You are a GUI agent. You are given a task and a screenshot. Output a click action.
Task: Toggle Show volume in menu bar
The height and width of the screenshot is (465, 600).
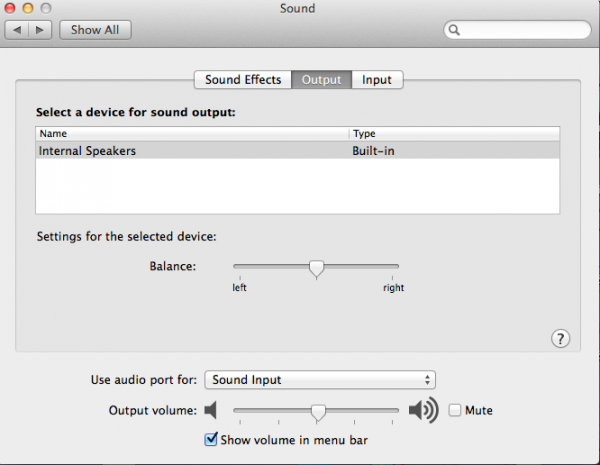(211, 438)
